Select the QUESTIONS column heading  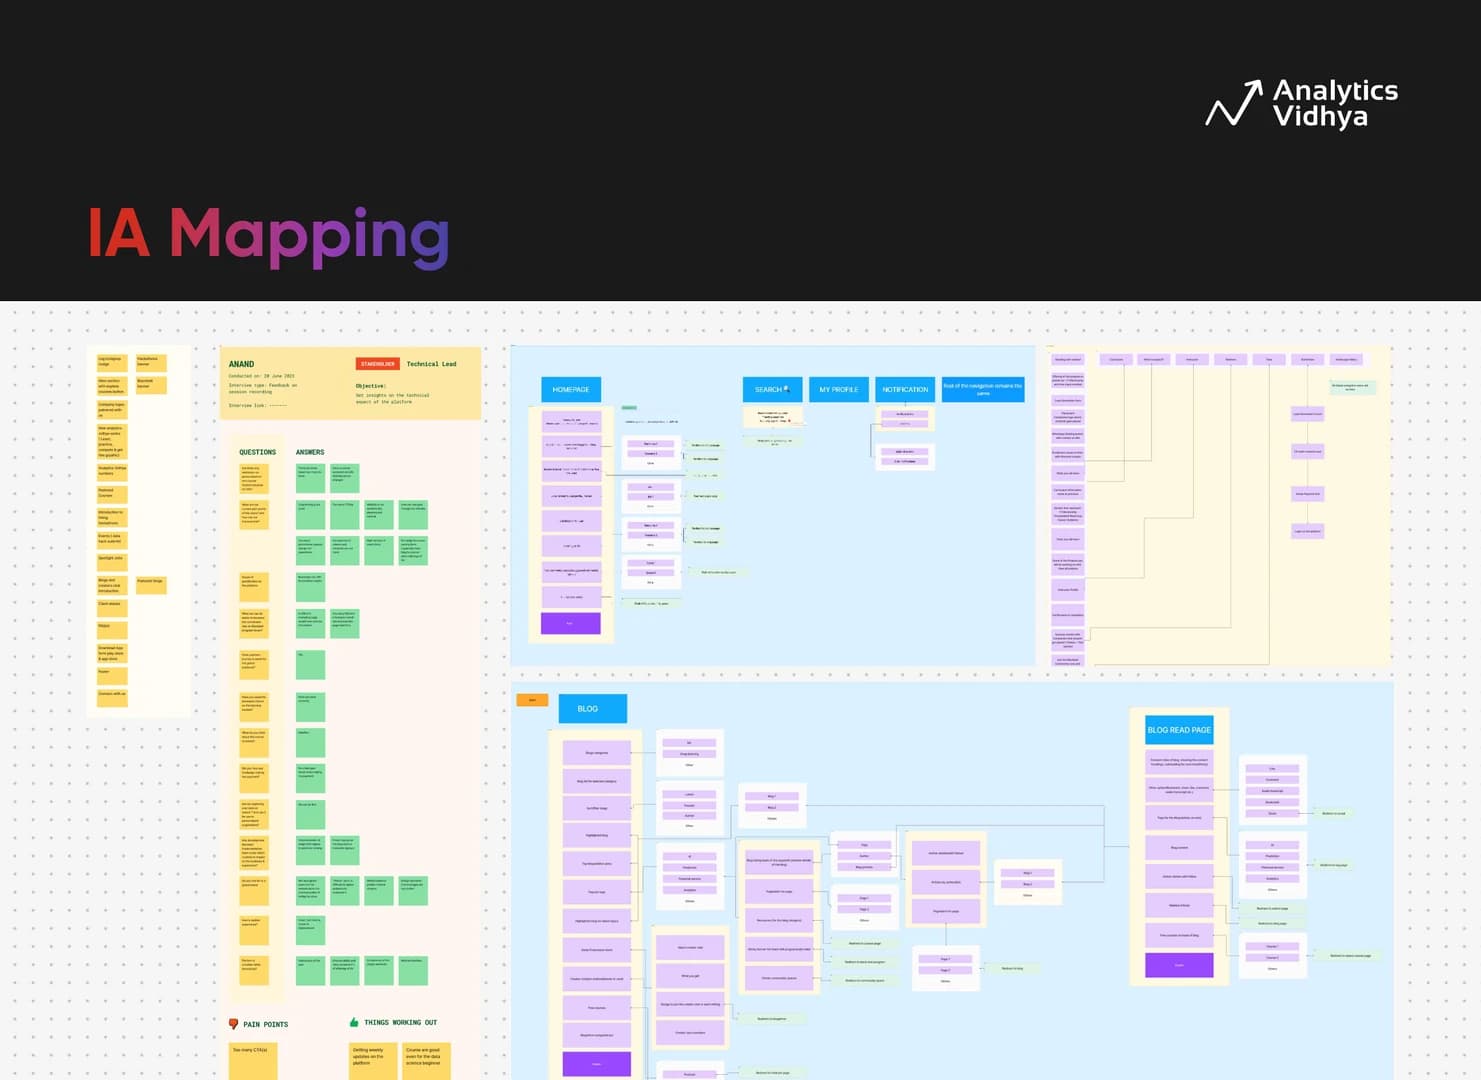coord(257,452)
